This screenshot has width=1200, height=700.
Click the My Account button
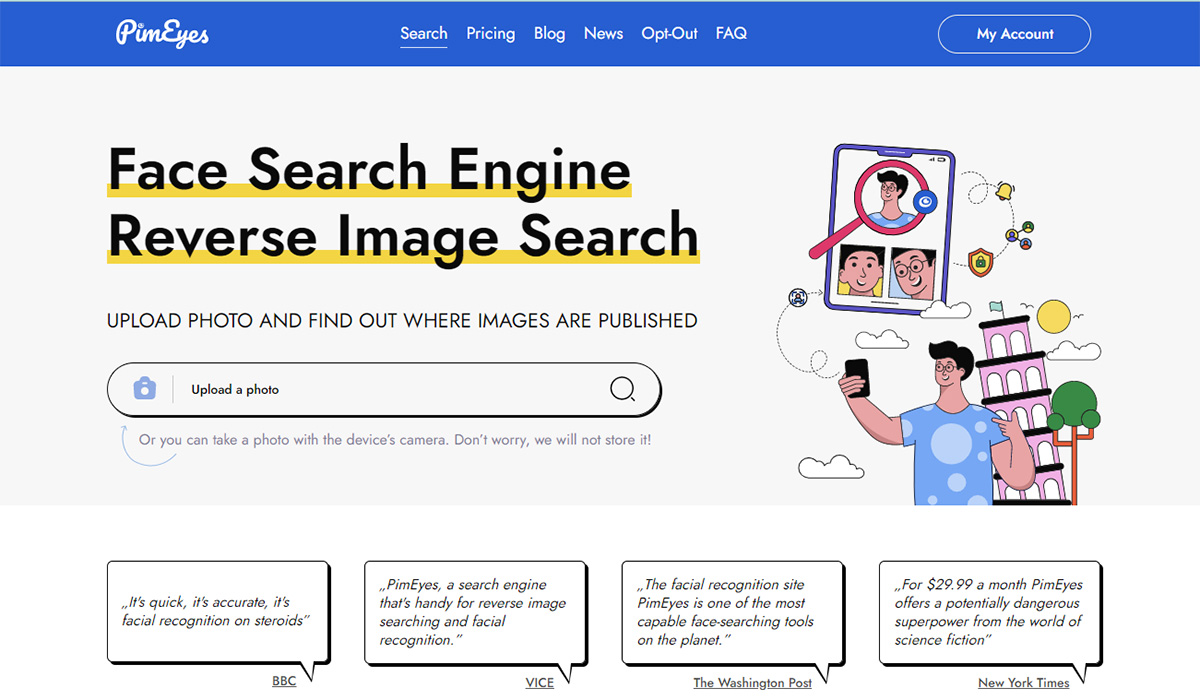[1014, 34]
